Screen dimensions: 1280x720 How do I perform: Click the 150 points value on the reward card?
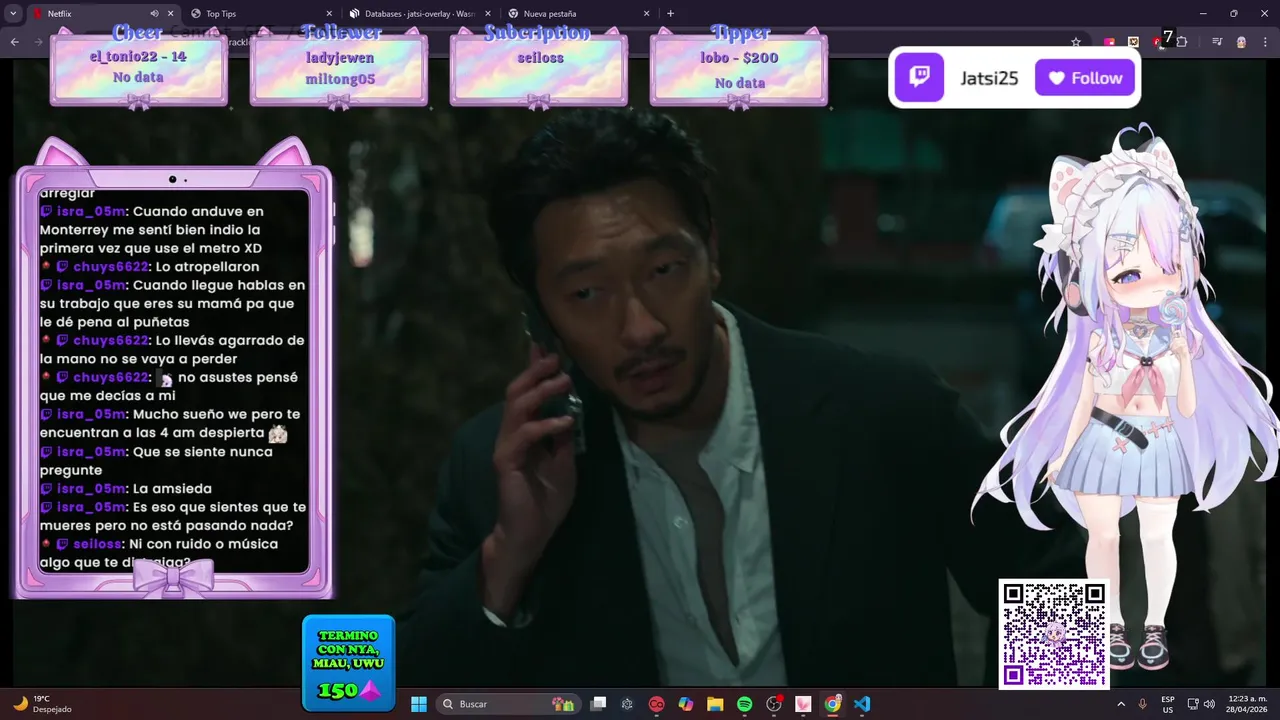(338, 691)
